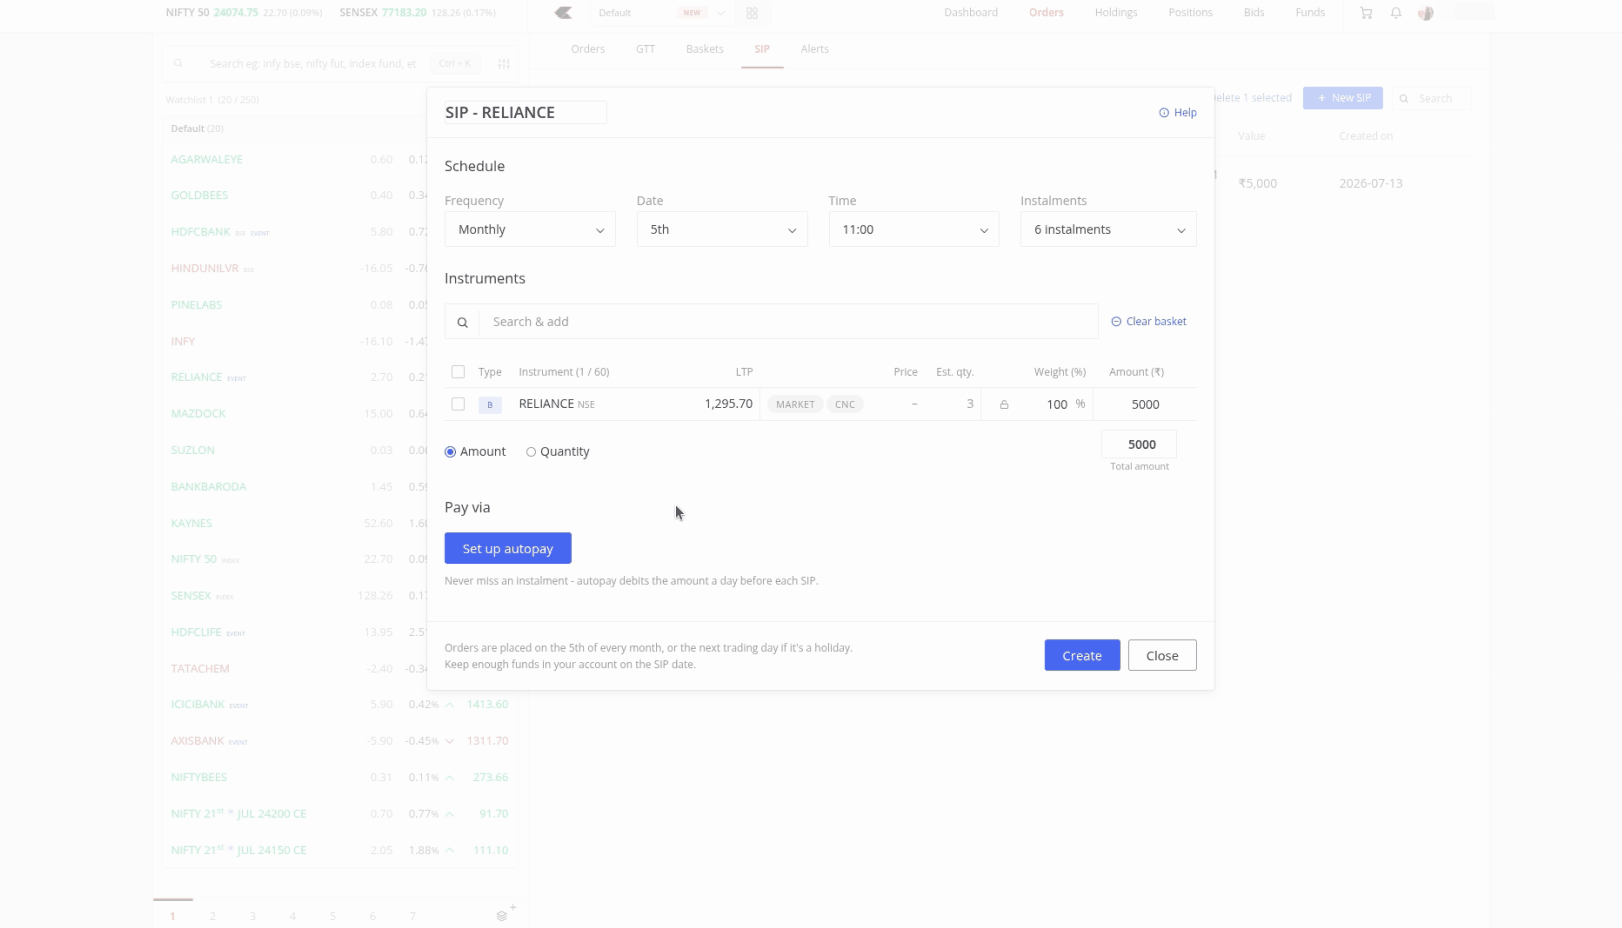
Task: Go to the Dashboard menu
Action: click(971, 13)
